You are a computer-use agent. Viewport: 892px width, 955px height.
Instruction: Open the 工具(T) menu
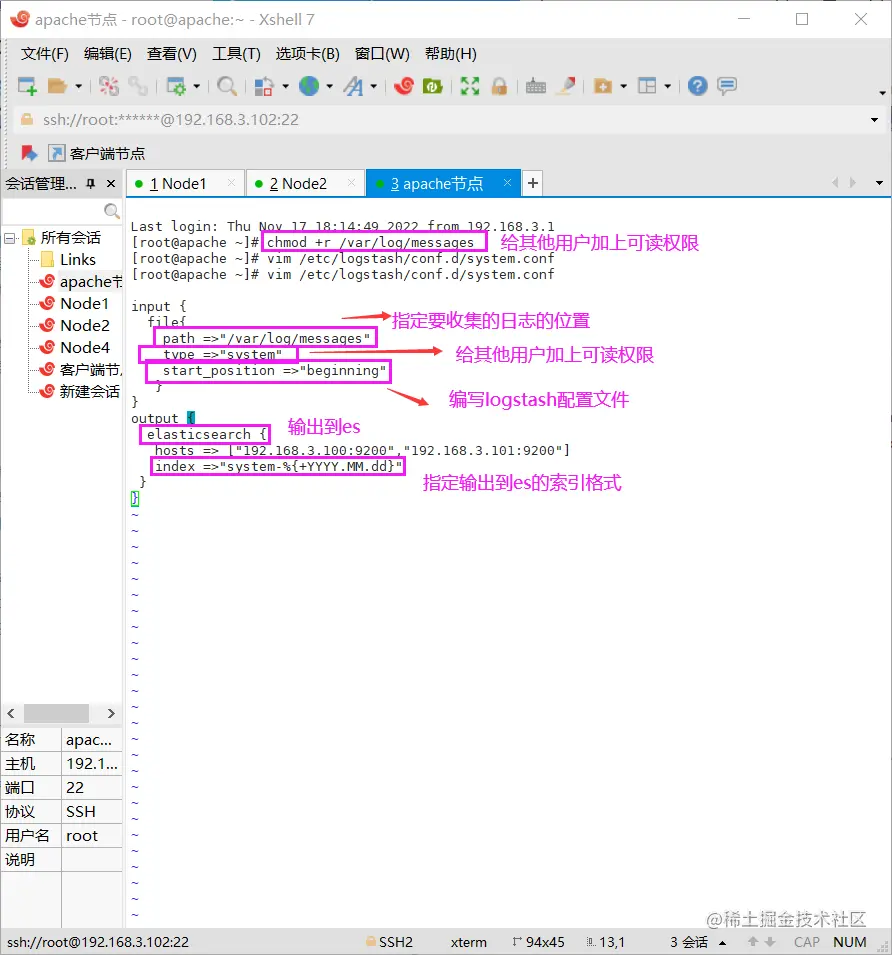(x=236, y=54)
